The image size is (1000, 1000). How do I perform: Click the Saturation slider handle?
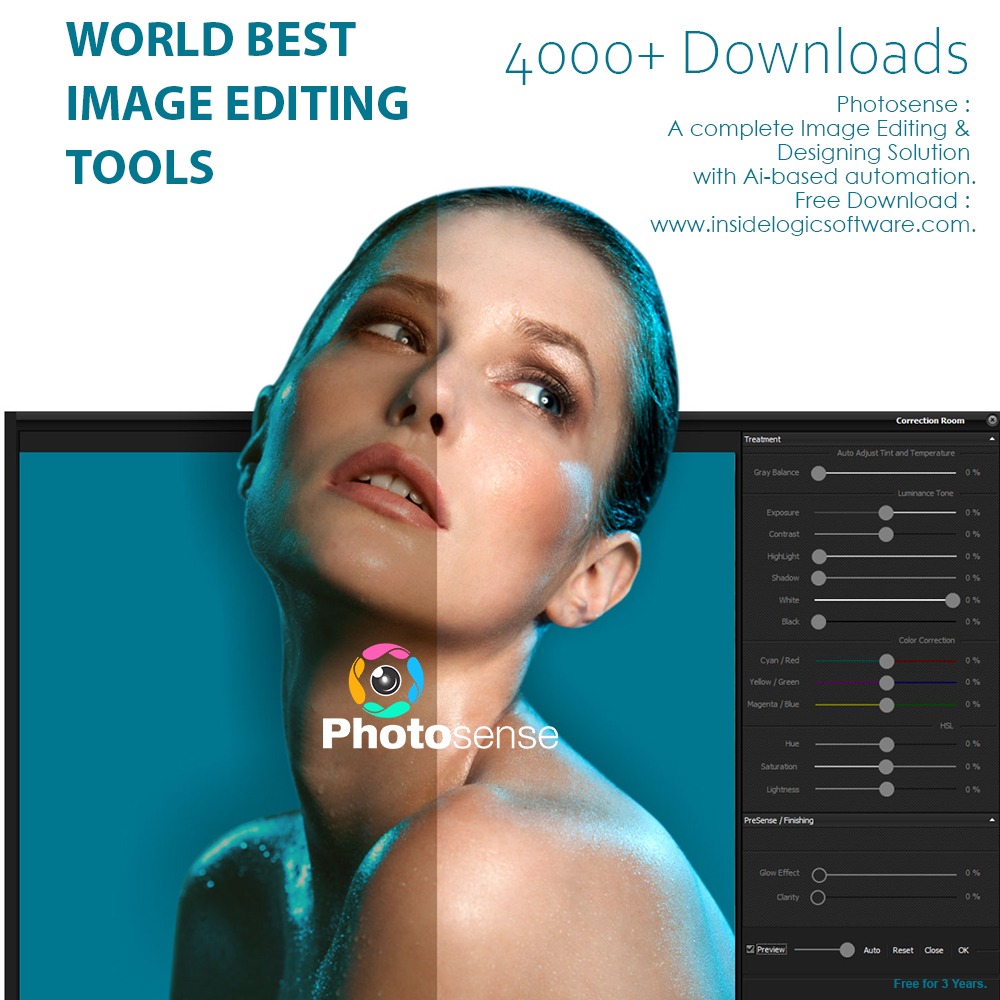click(x=886, y=766)
